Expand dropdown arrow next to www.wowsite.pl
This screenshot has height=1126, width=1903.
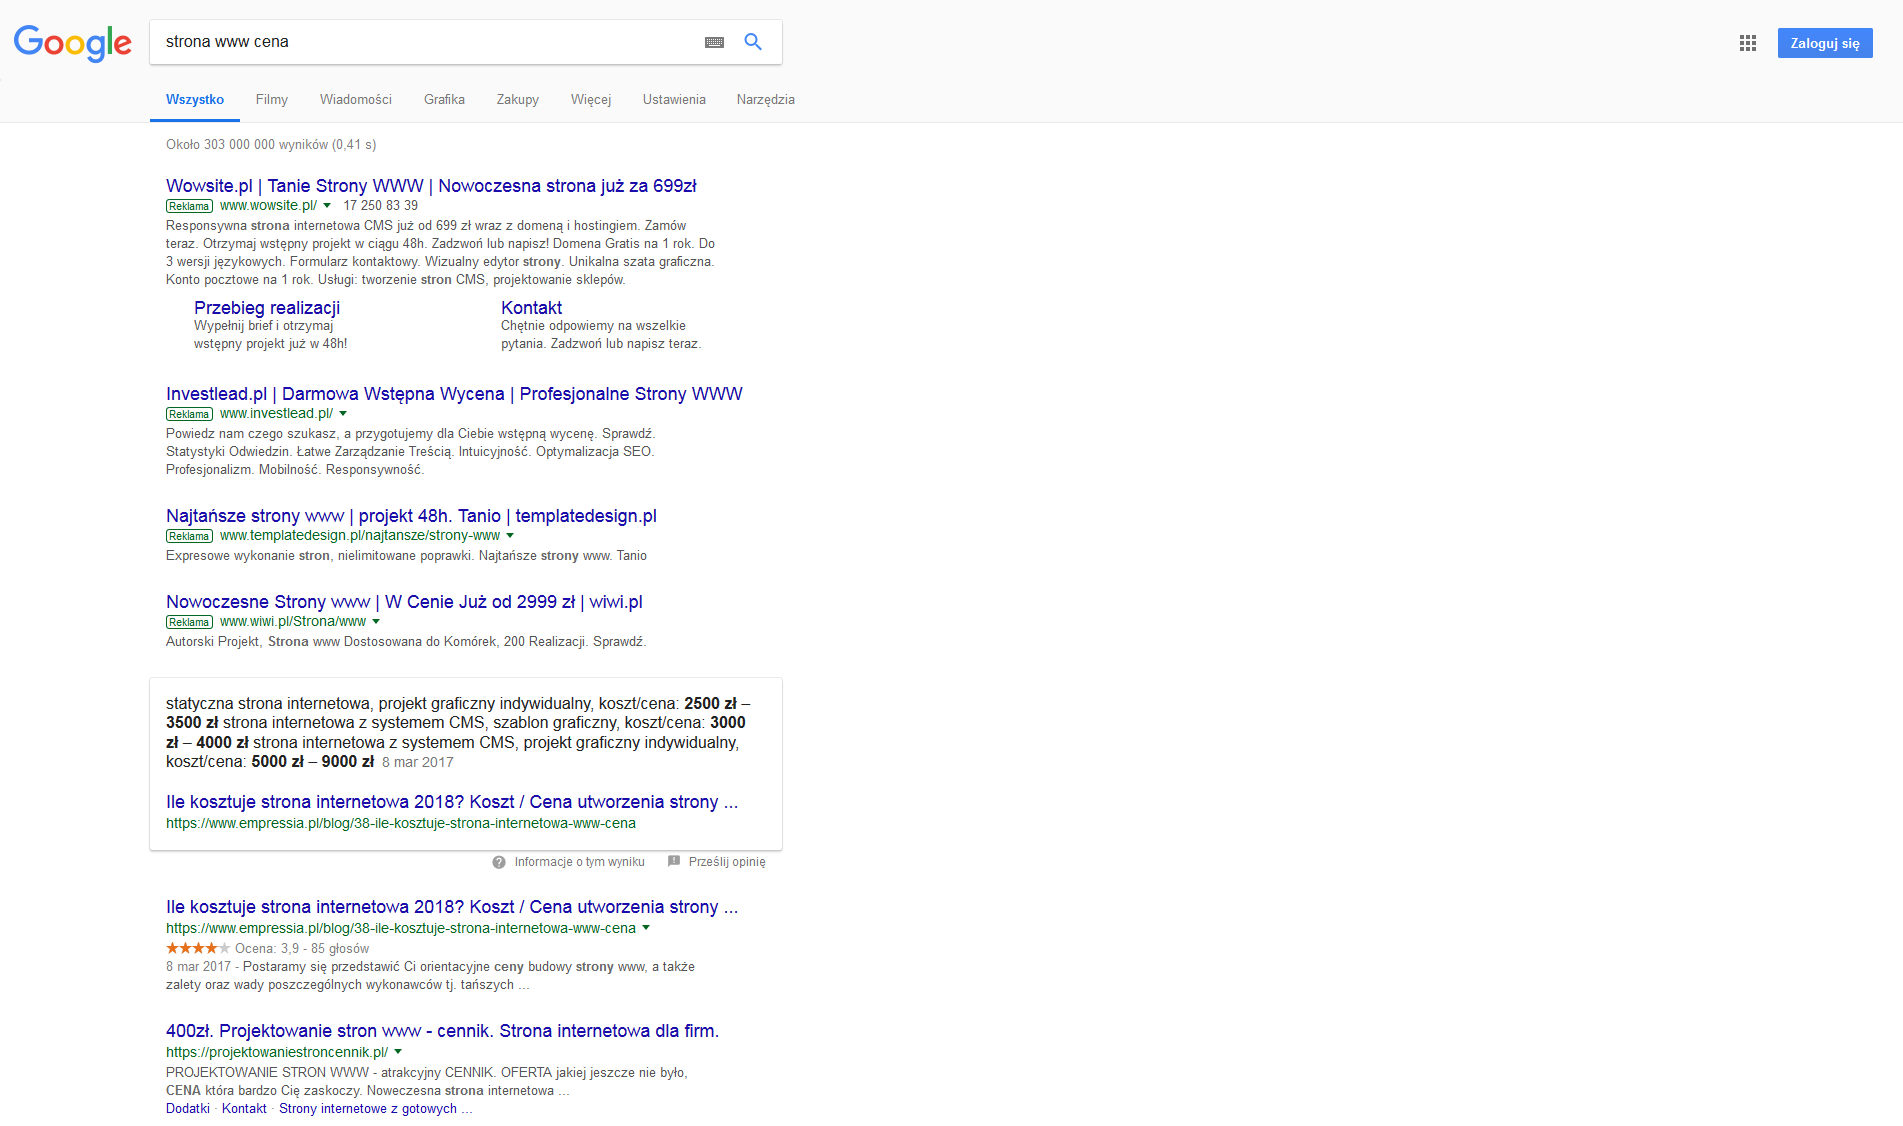pyautogui.click(x=327, y=206)
